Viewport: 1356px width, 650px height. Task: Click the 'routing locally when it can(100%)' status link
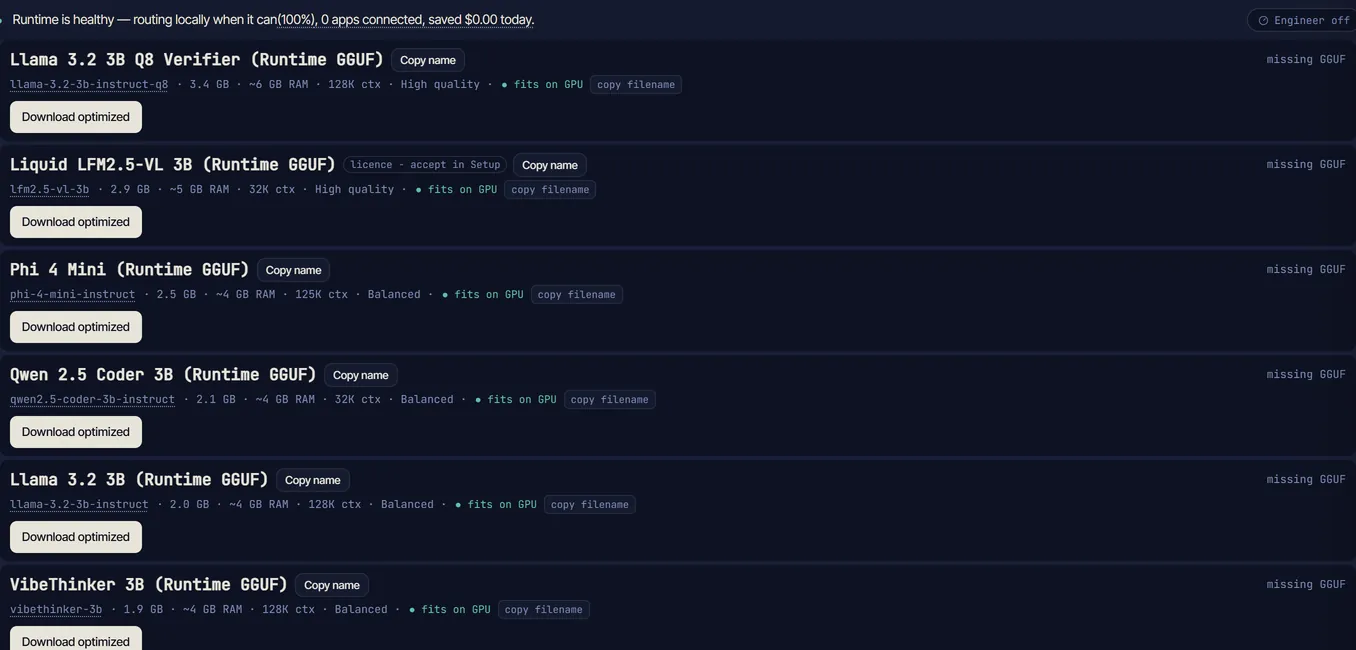225,20
